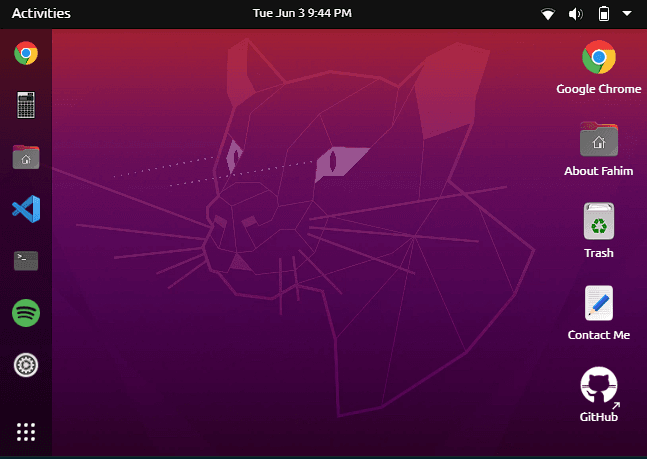
Task: Open the Google Chrome desktop shortcut
Action: 598,58
